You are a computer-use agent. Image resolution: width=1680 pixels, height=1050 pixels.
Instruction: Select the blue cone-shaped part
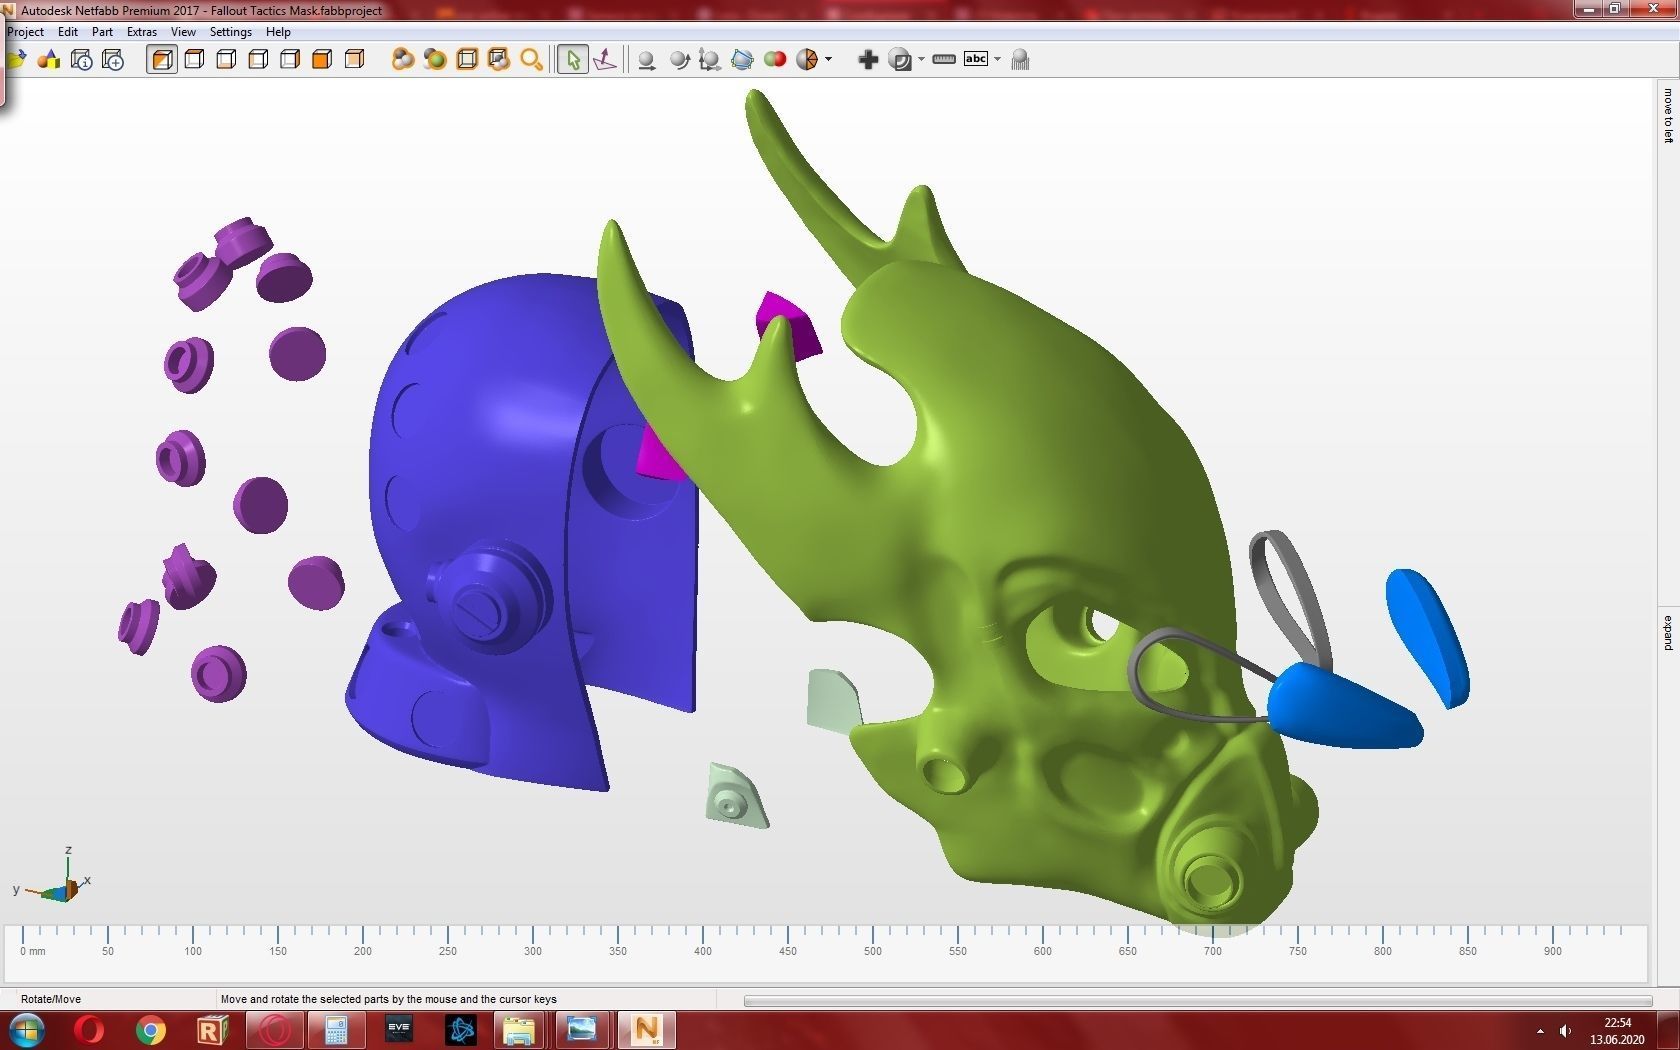click(1345, 708)
